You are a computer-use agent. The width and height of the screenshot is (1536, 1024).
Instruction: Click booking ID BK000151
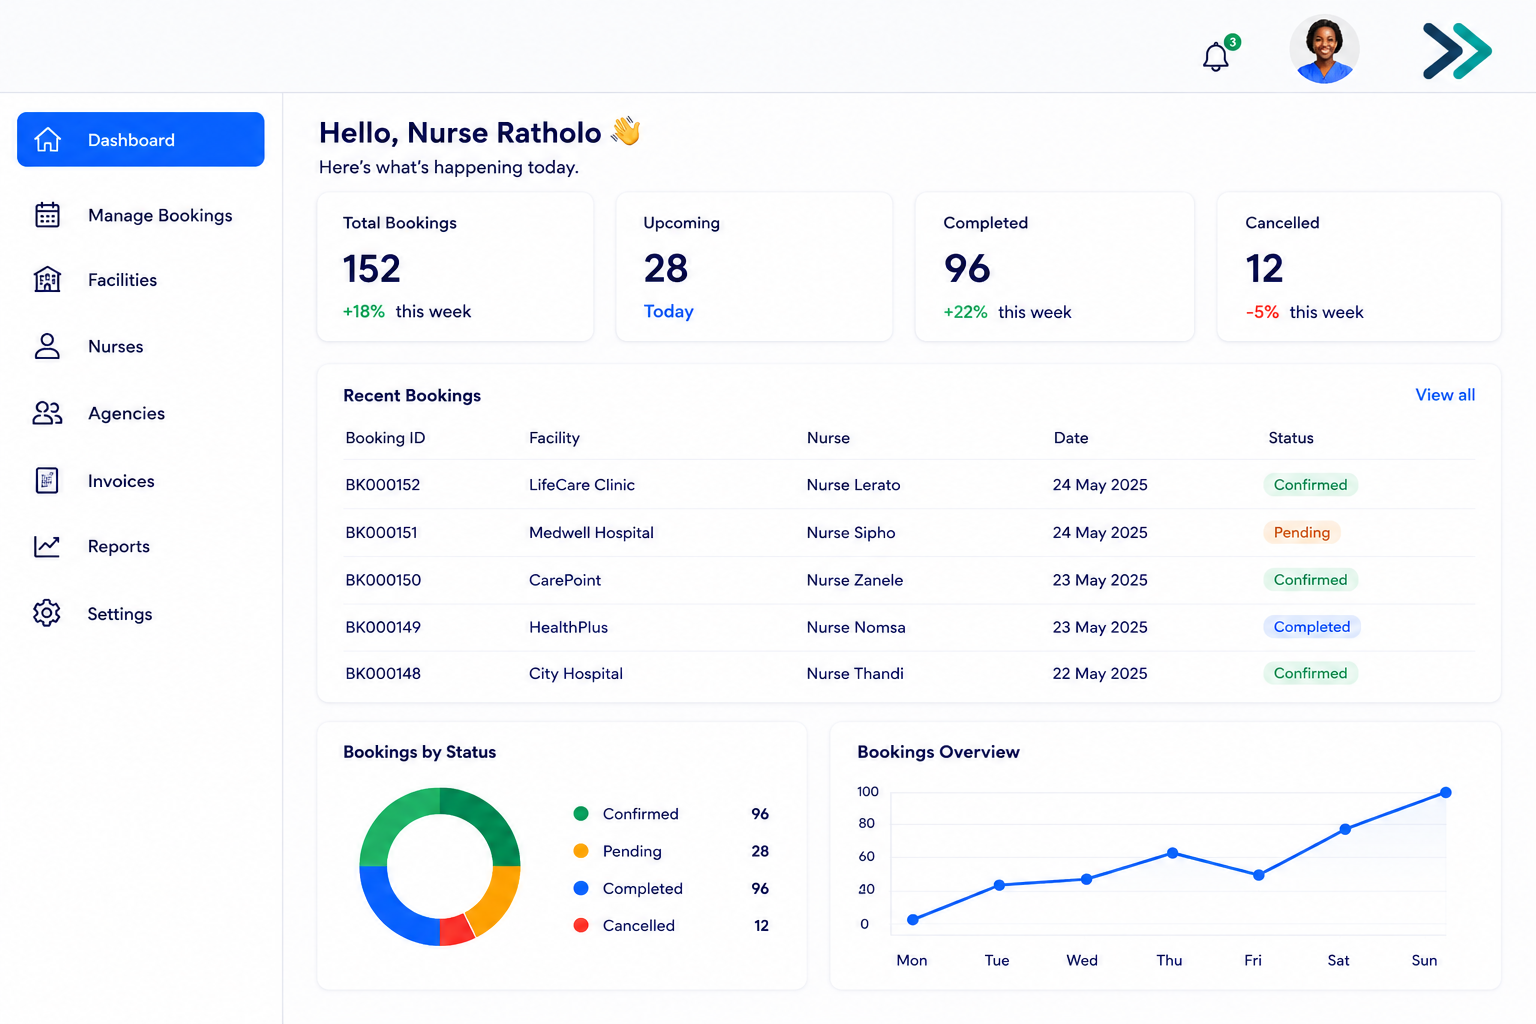[381, 533]
